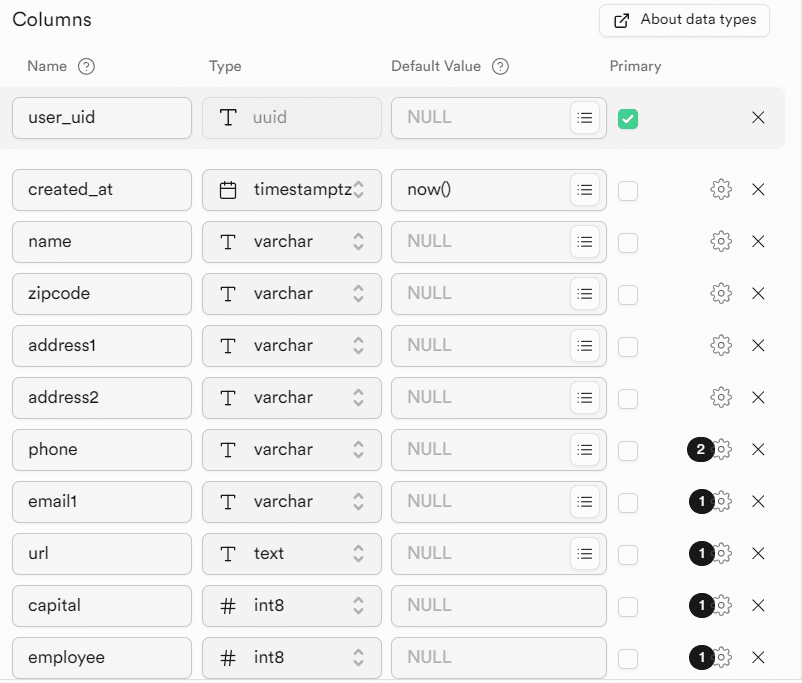Delete the employee column using X icon
Viewport: 802px width, 683px height.
(x=758, y=658)
